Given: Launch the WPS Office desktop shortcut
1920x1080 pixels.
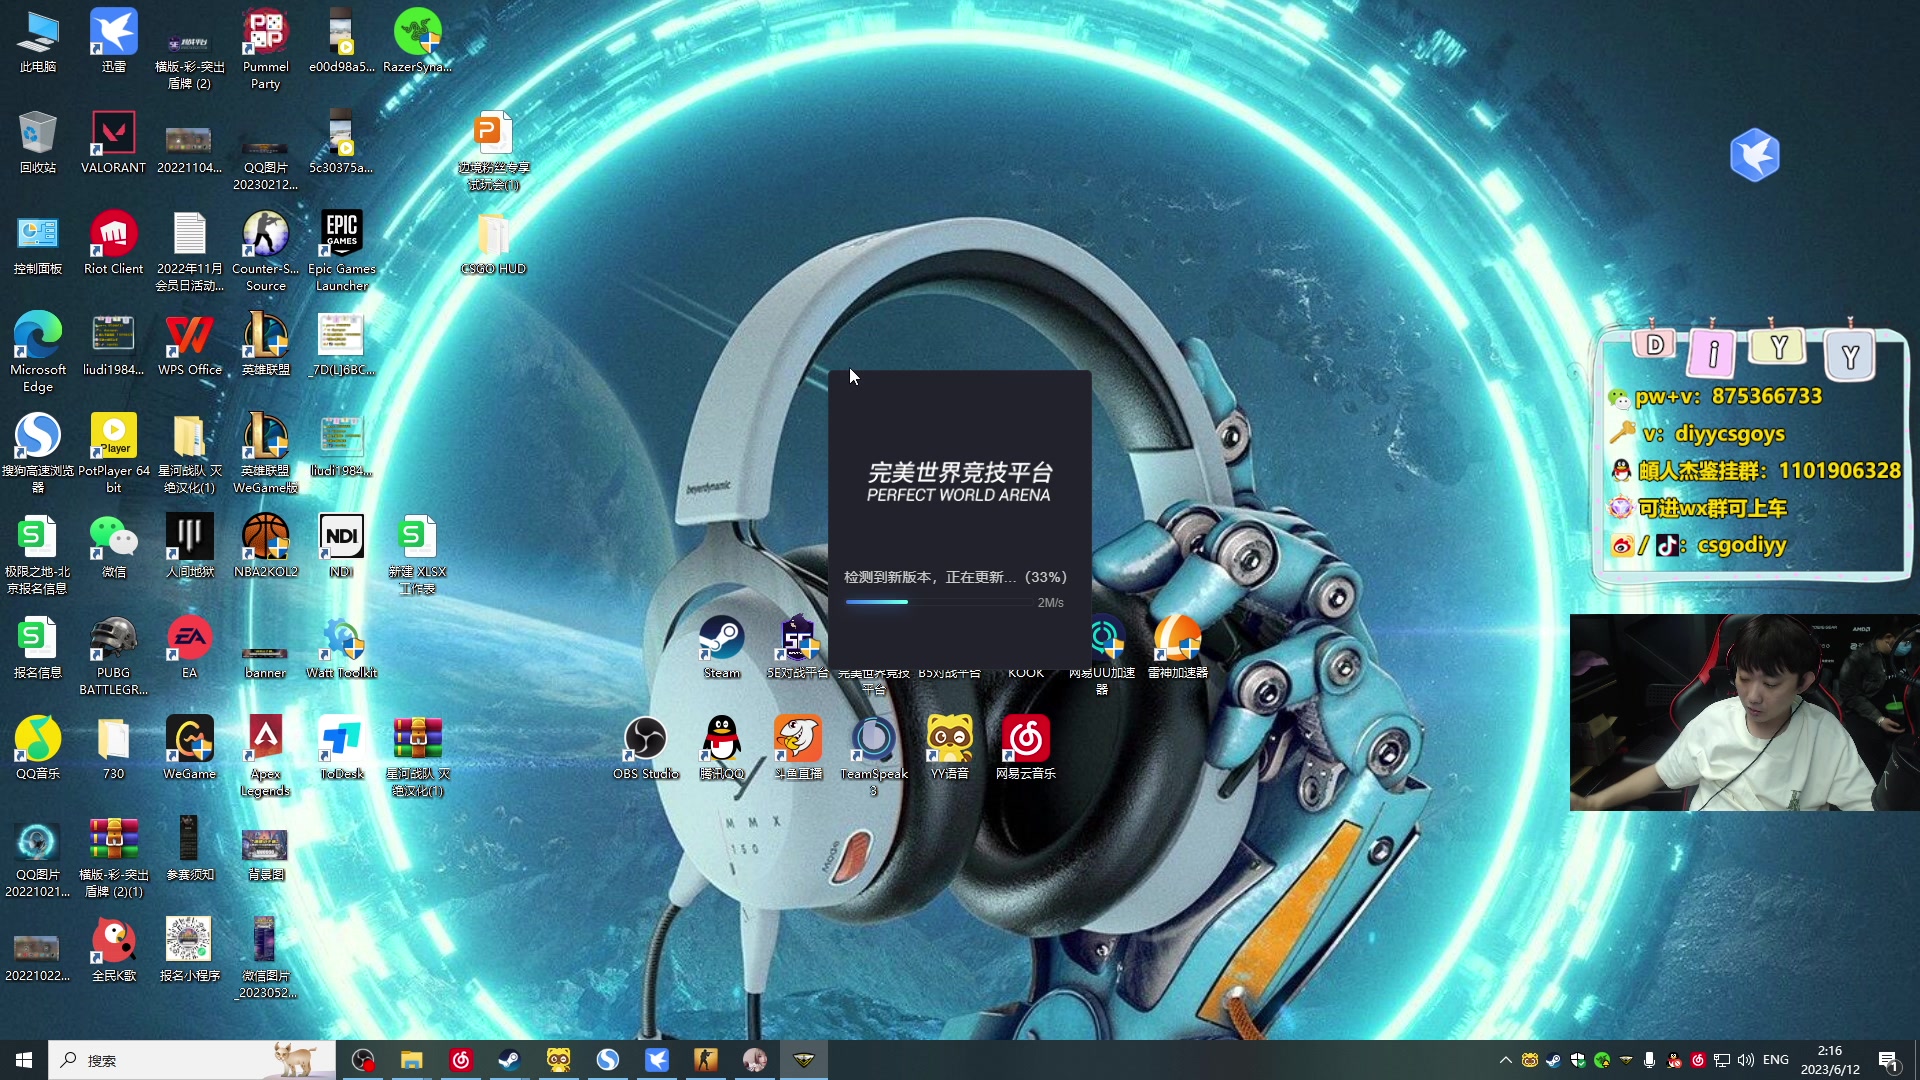Looking at the screenshot, I should click(190, 345).
